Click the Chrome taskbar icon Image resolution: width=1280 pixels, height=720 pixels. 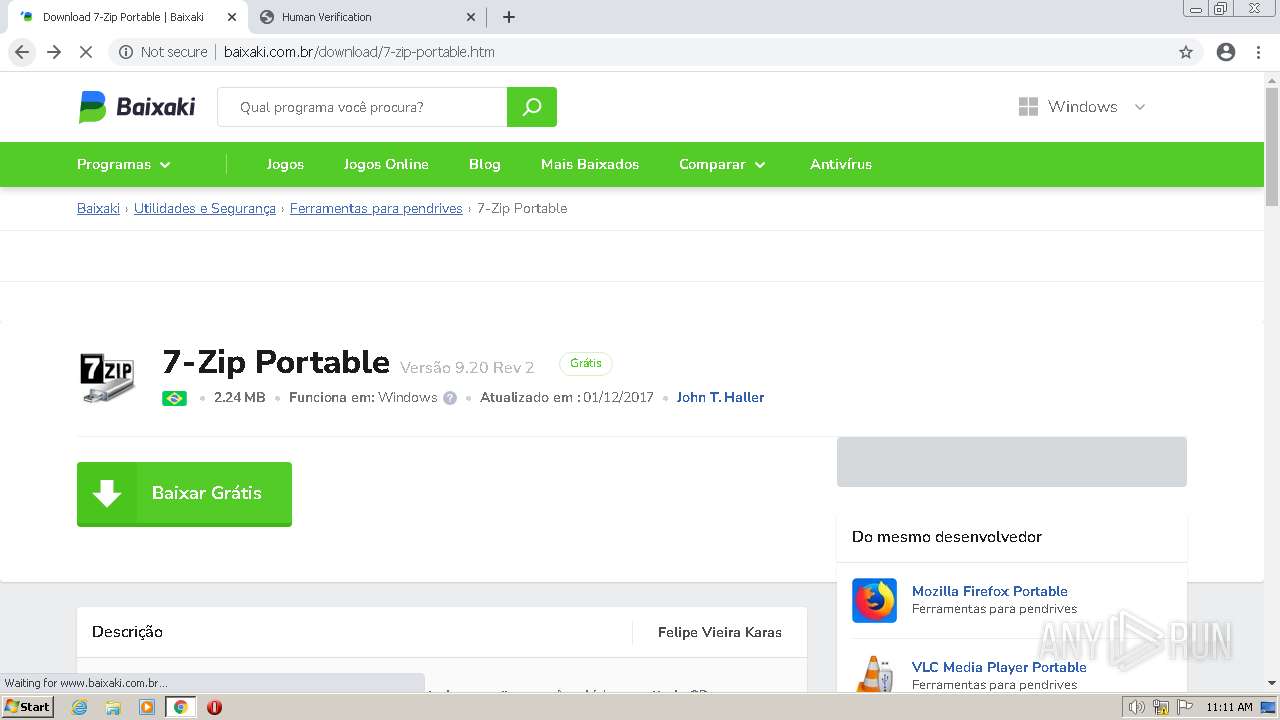point(181,707)
